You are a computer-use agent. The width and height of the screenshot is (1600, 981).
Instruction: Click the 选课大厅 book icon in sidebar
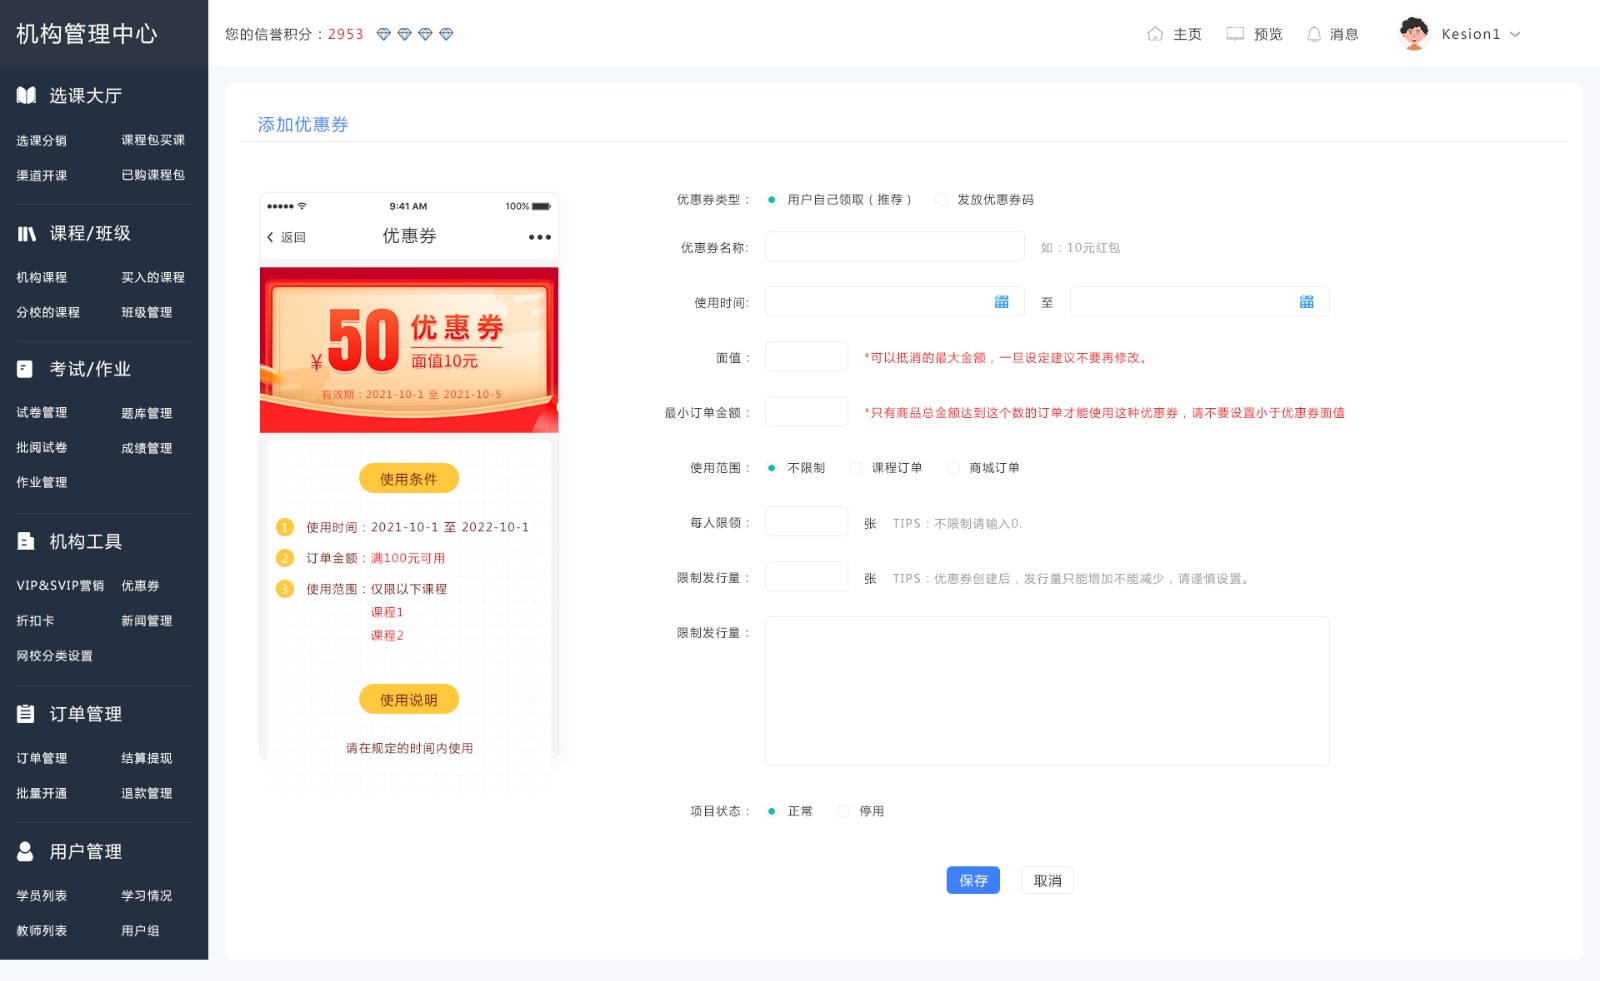pos(24,94)
